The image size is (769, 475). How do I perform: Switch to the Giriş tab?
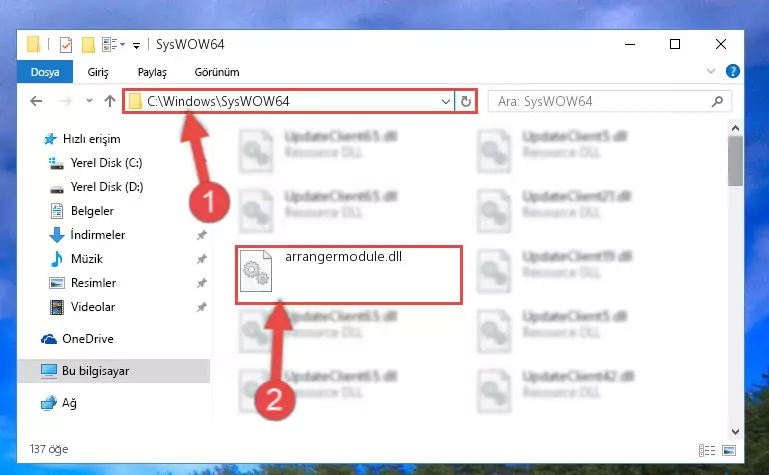click(98, 72)
